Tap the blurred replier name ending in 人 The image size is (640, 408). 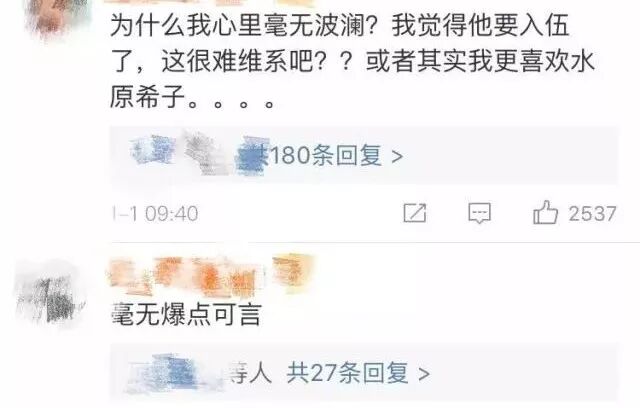[198, 373]
